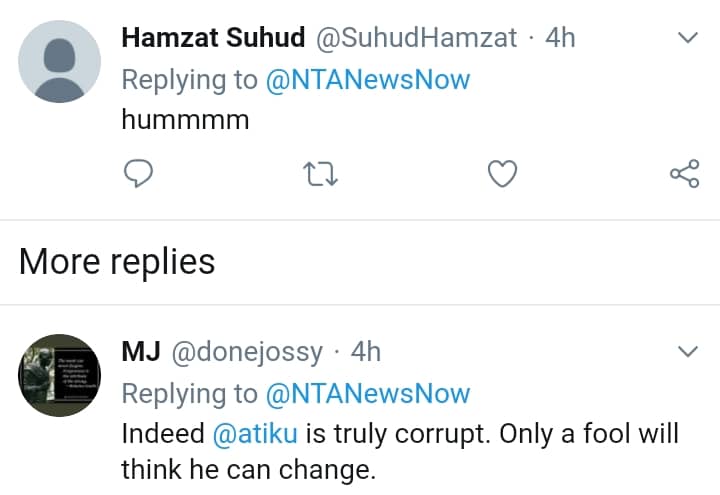Screen dimensions: 720x495
Task: Retweet Hamzat Suhud's hummmm tweet
Action: pos(320,175)
